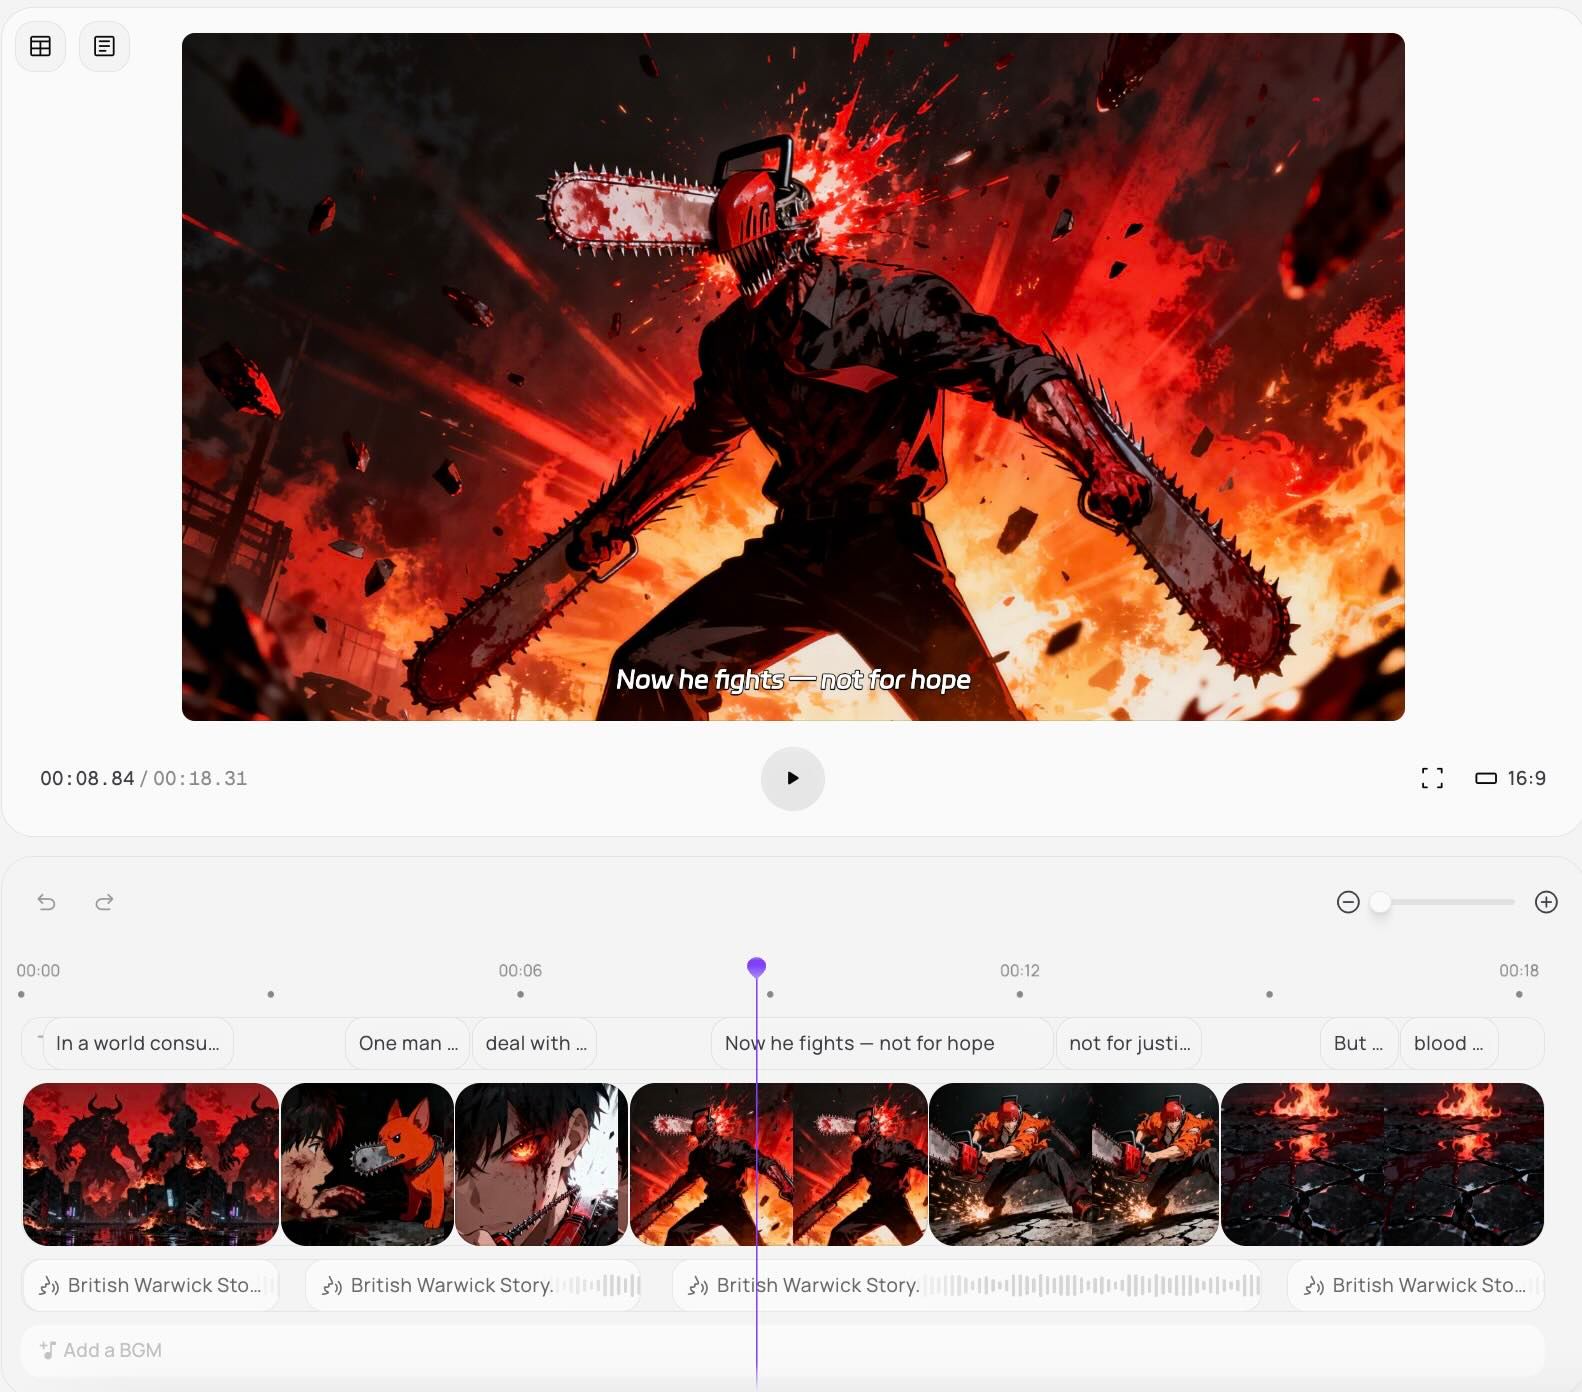Open the script text view icon
This screenshot has height=1392, width=1582.
point(104,47)
